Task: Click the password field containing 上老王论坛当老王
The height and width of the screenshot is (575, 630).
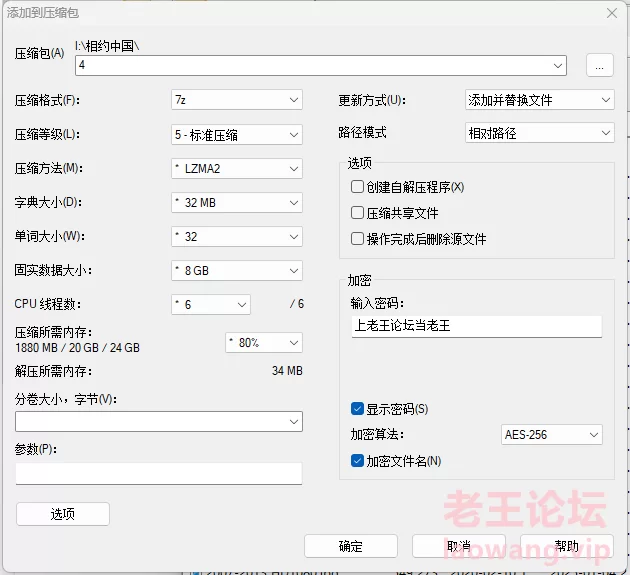Action: pyautogui.click(x=477, y=326)
